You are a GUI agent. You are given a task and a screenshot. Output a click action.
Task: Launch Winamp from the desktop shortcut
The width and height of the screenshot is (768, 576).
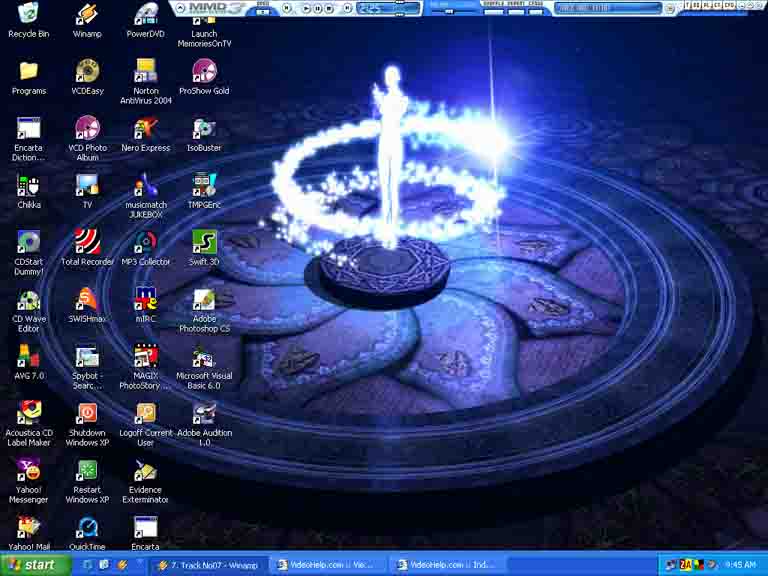[87, 20]
